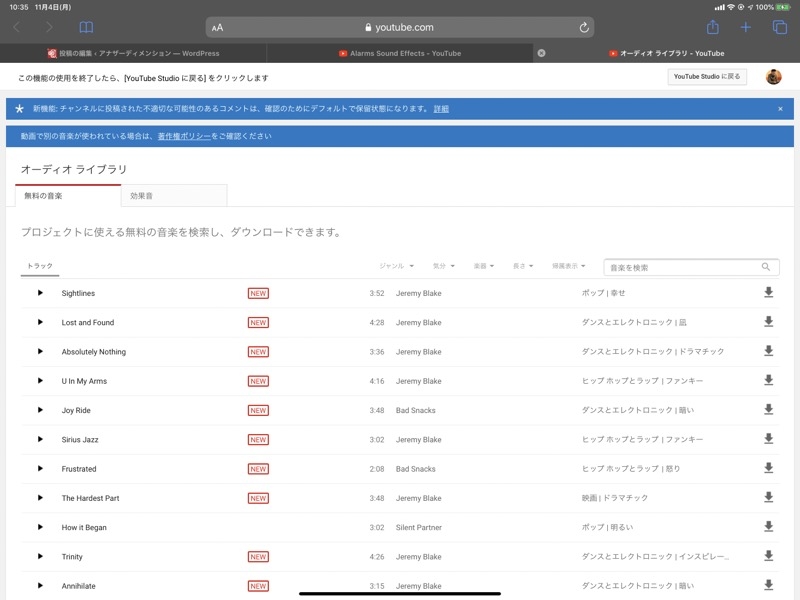This screenshot has height=600, width=800.
Task: Click the 2:08 duration on Frustrated row
Action: (x=377, y=469)
